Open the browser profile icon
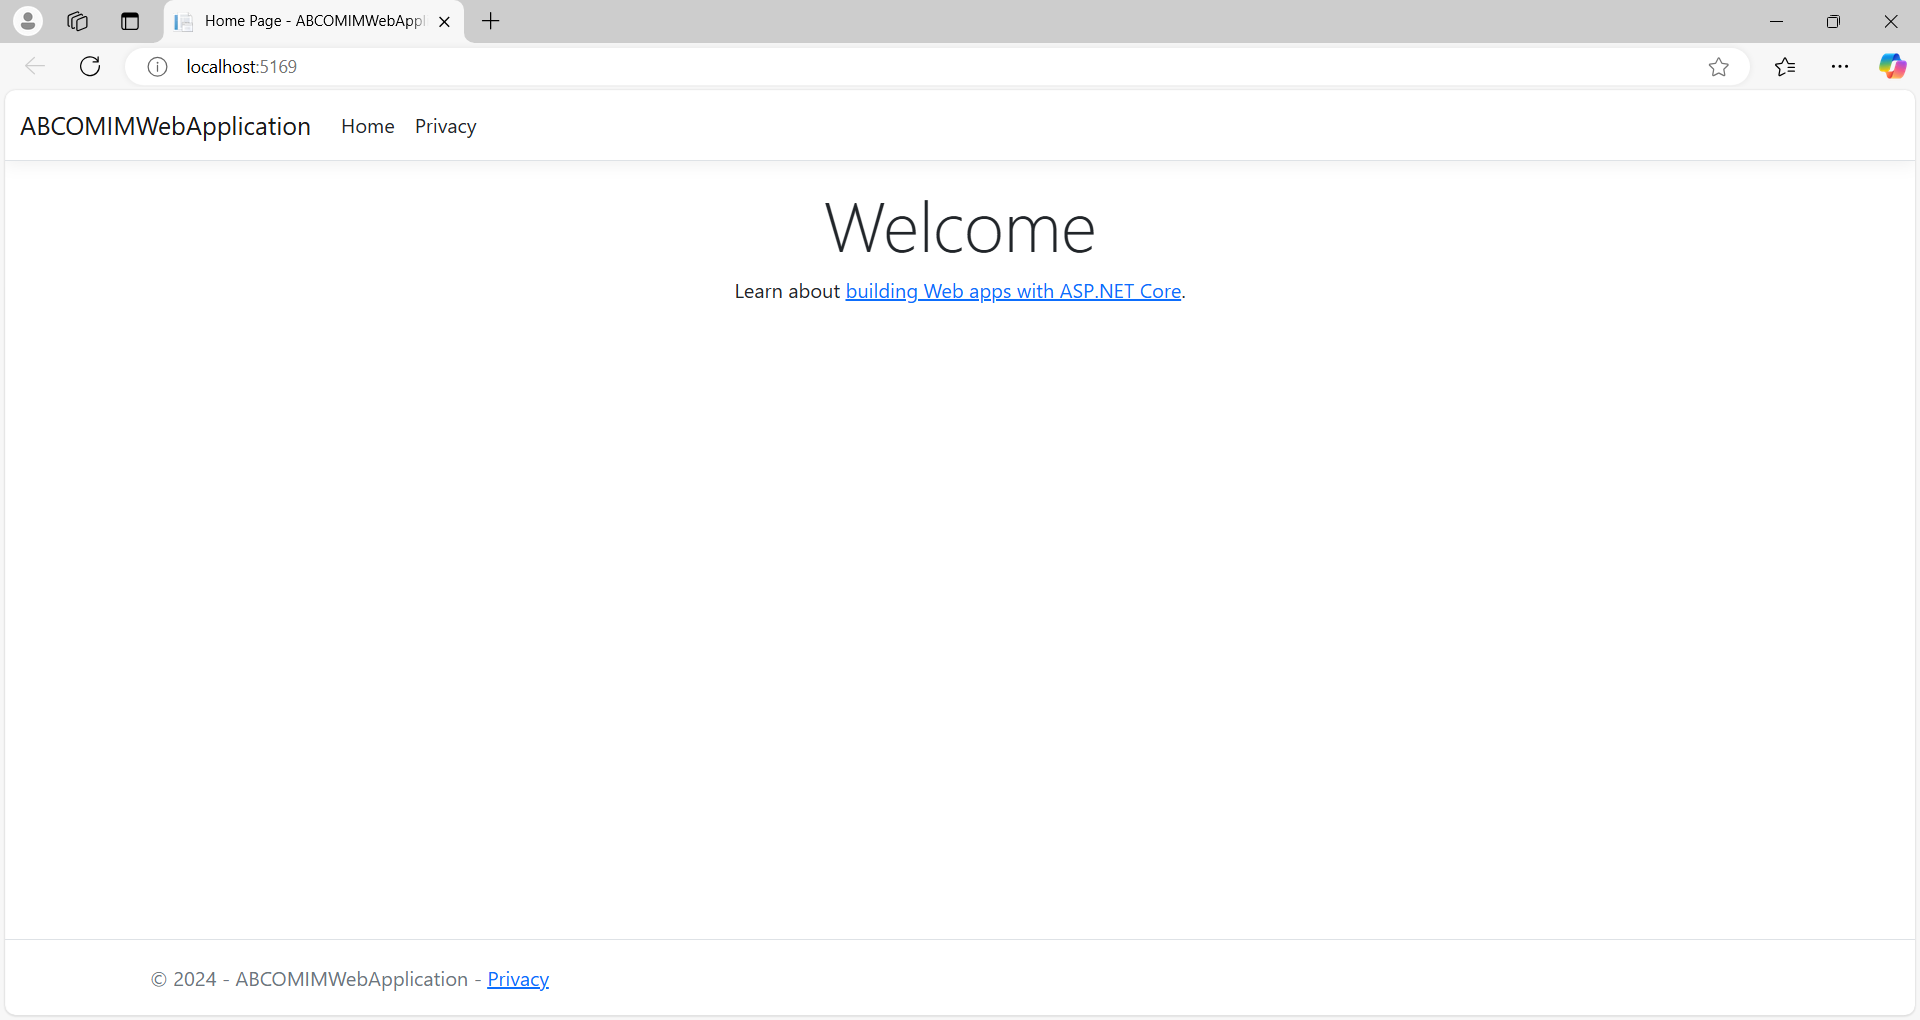 28,21
